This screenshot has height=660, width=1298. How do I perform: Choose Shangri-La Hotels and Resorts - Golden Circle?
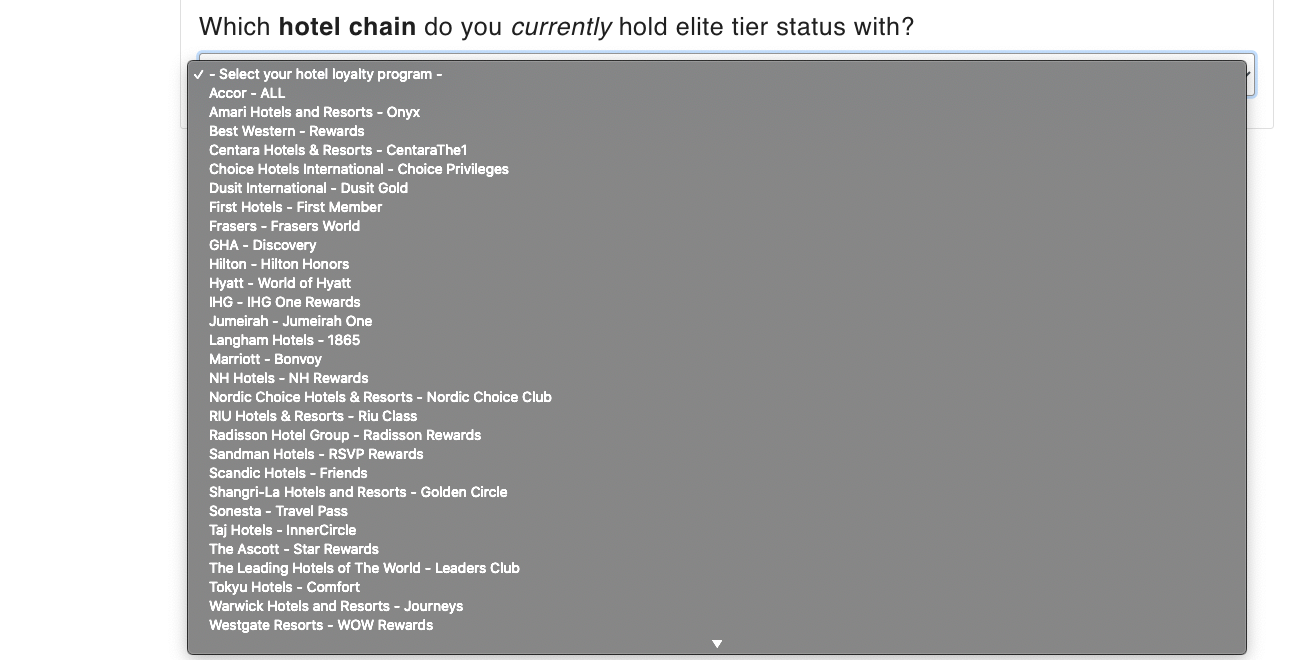[x=716, y=492]
